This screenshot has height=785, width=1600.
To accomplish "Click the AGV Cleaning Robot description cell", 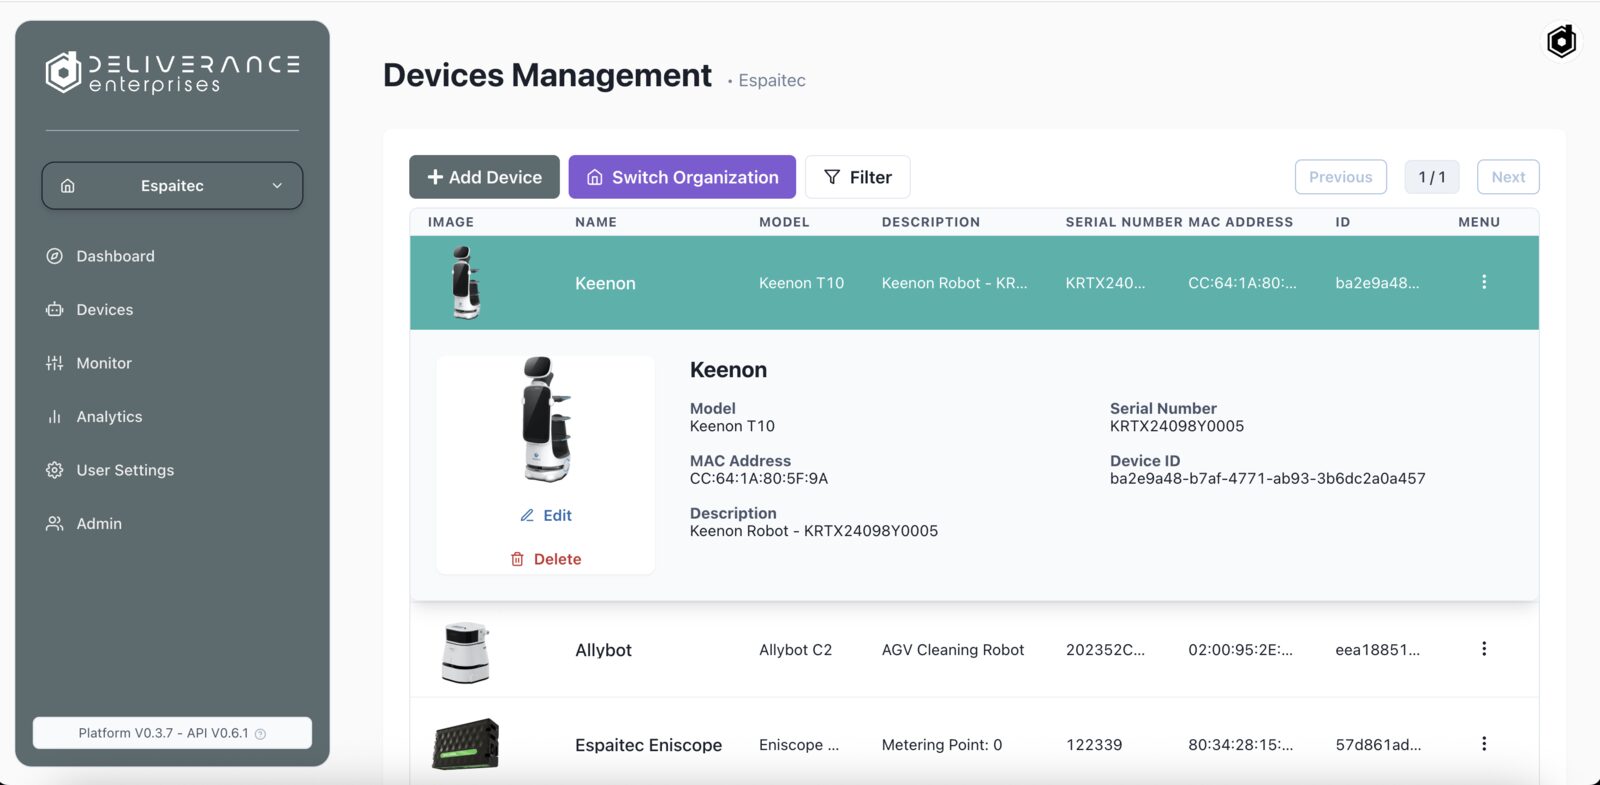I will 953,650.
